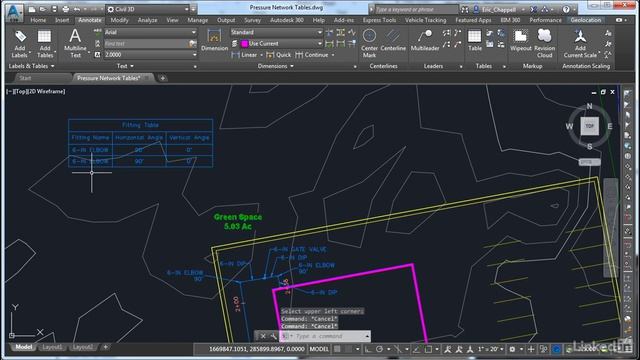Click the Fitting Table title cell
This screenshot has width=640, height=360.
point(140,125)
